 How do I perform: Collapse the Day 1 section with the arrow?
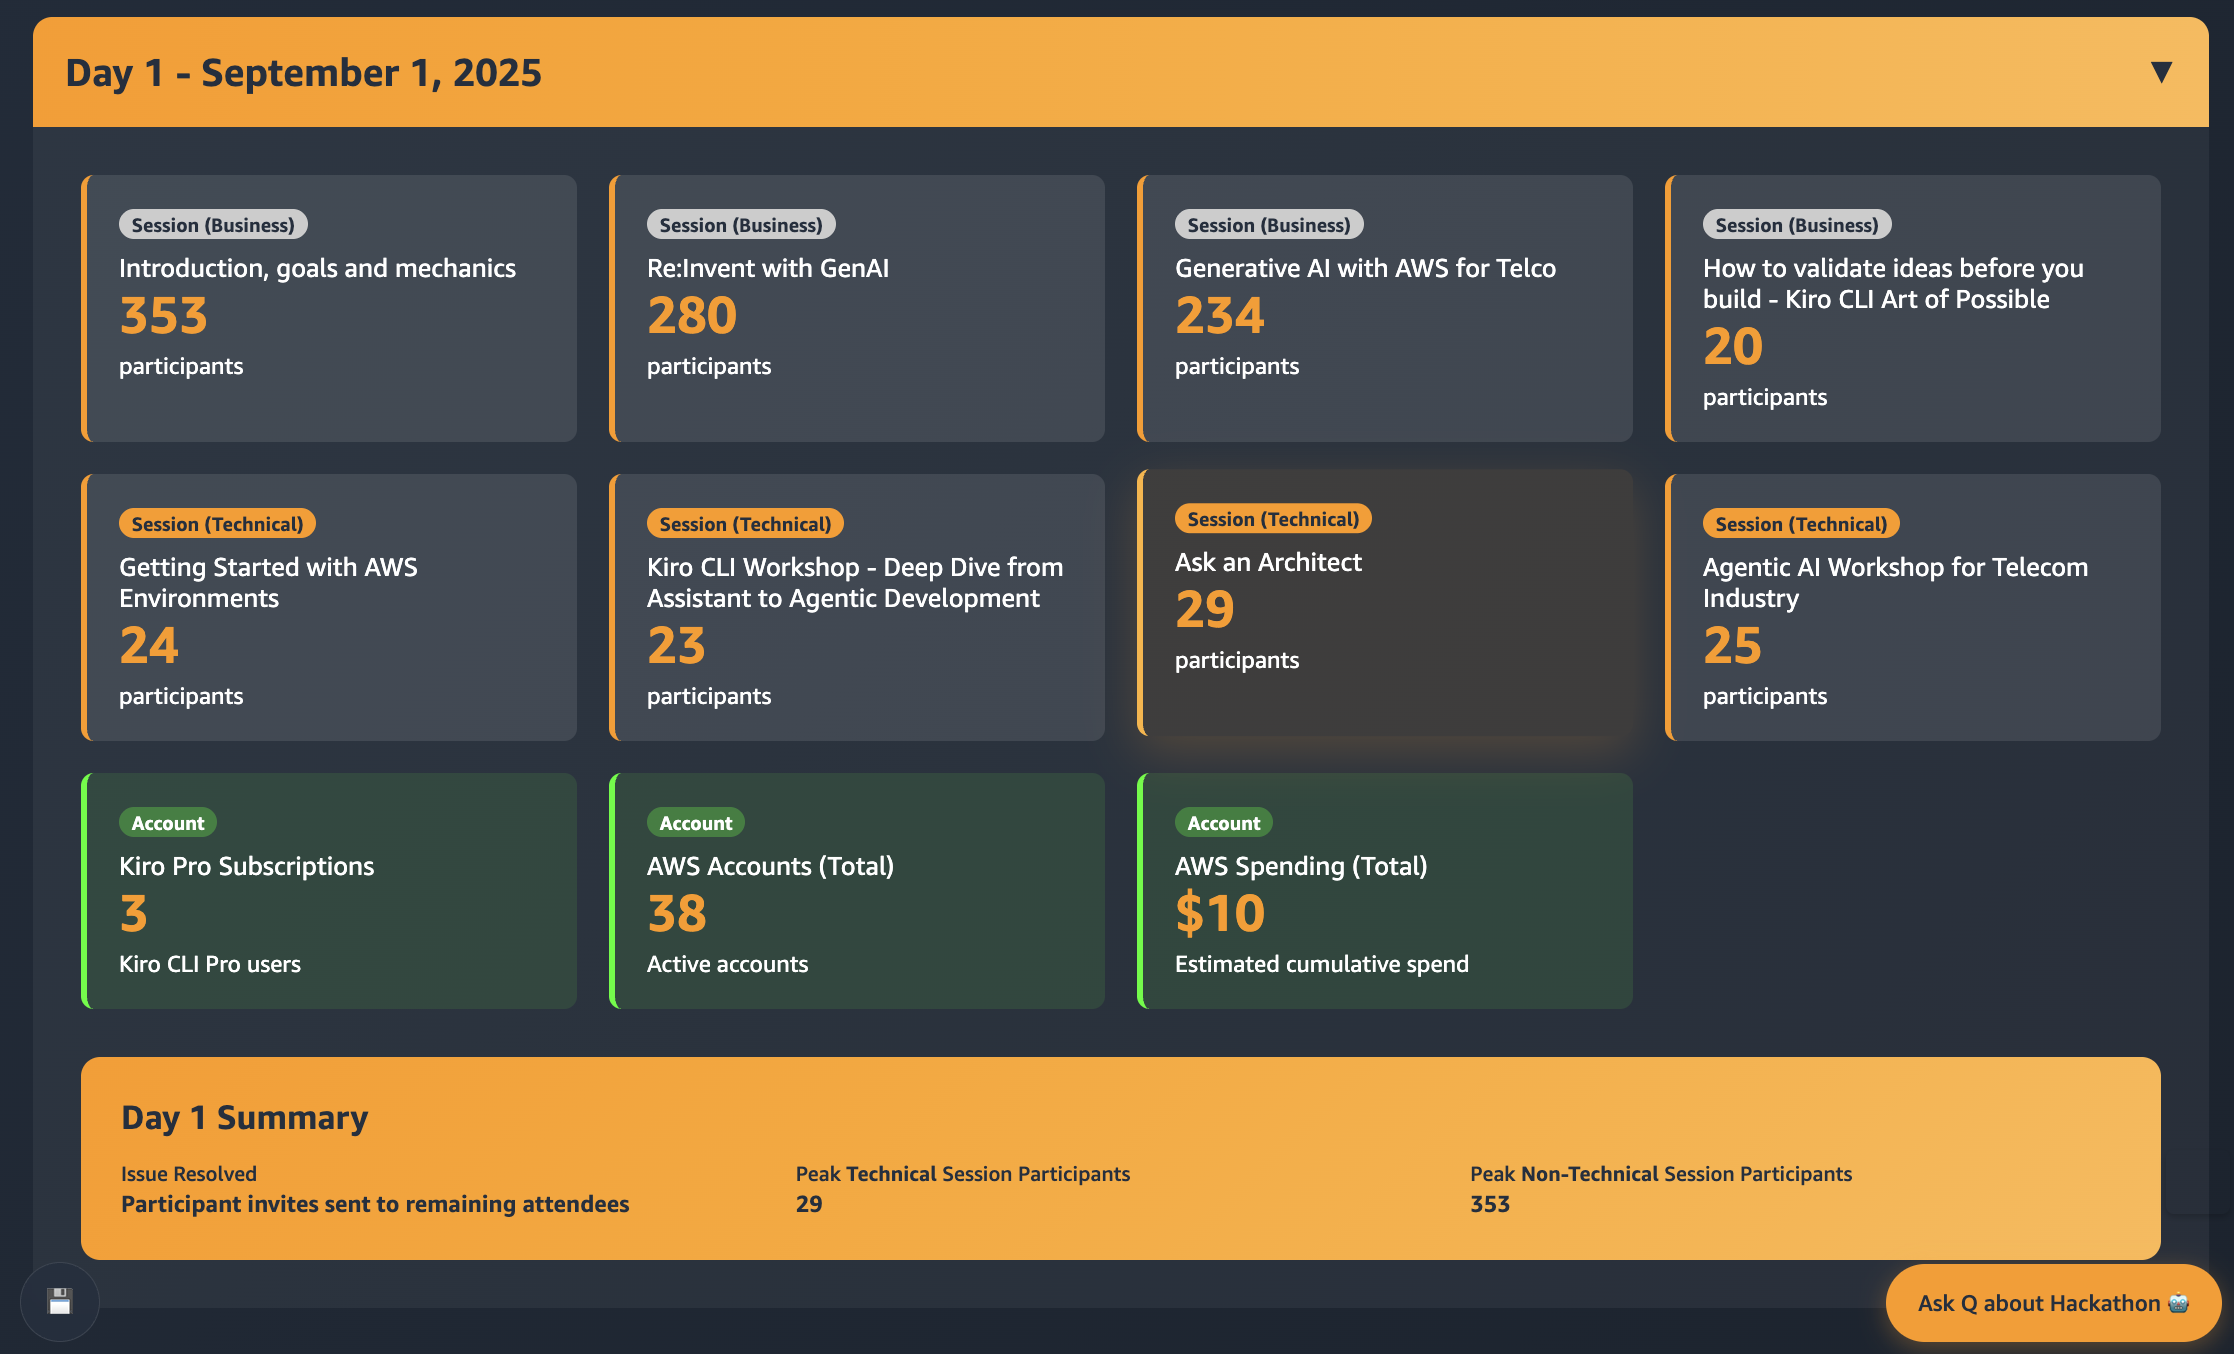(x=2162, y=70)
